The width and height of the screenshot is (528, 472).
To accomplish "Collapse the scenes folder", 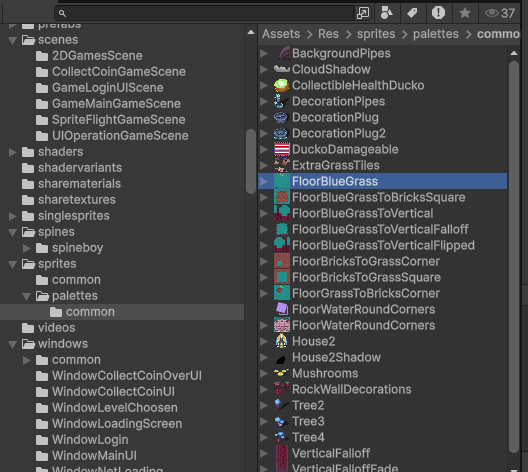I will 13,40.
